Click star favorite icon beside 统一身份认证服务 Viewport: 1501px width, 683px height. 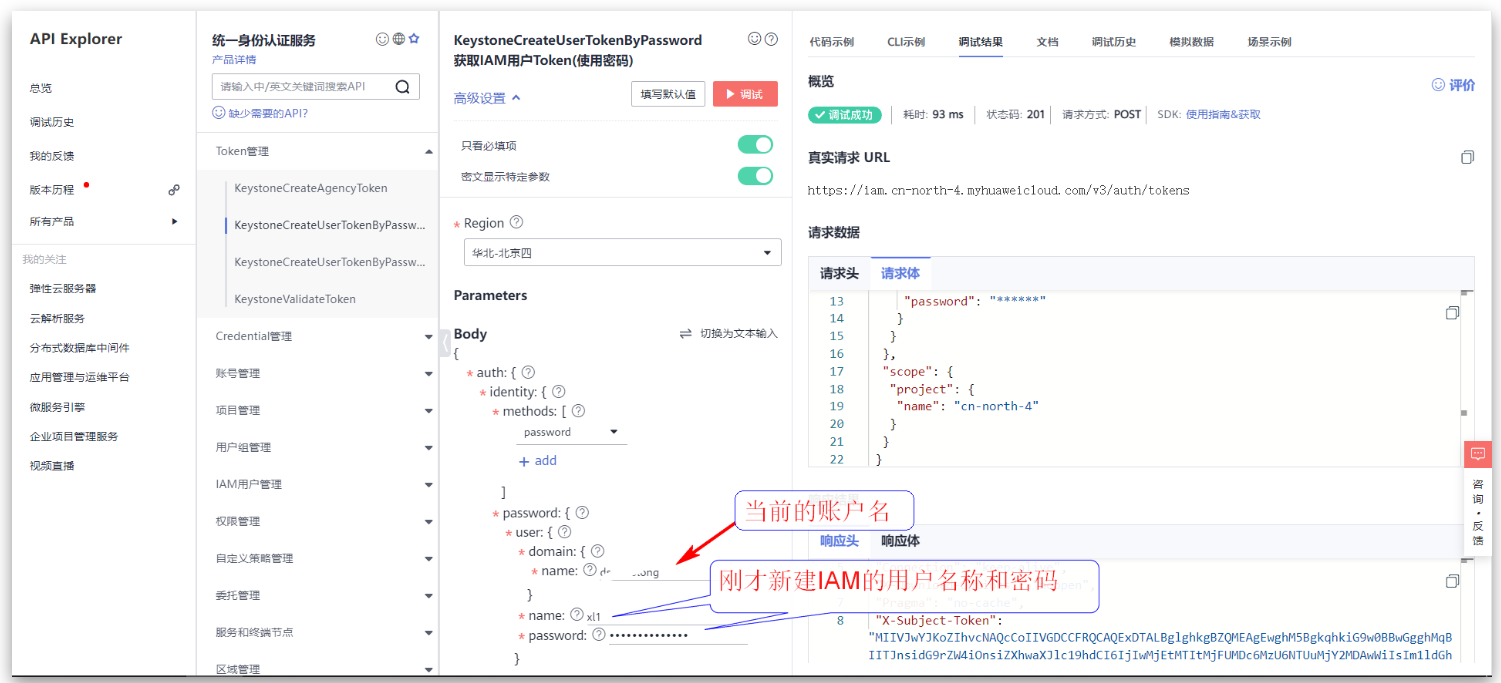[x=414, y=39]
